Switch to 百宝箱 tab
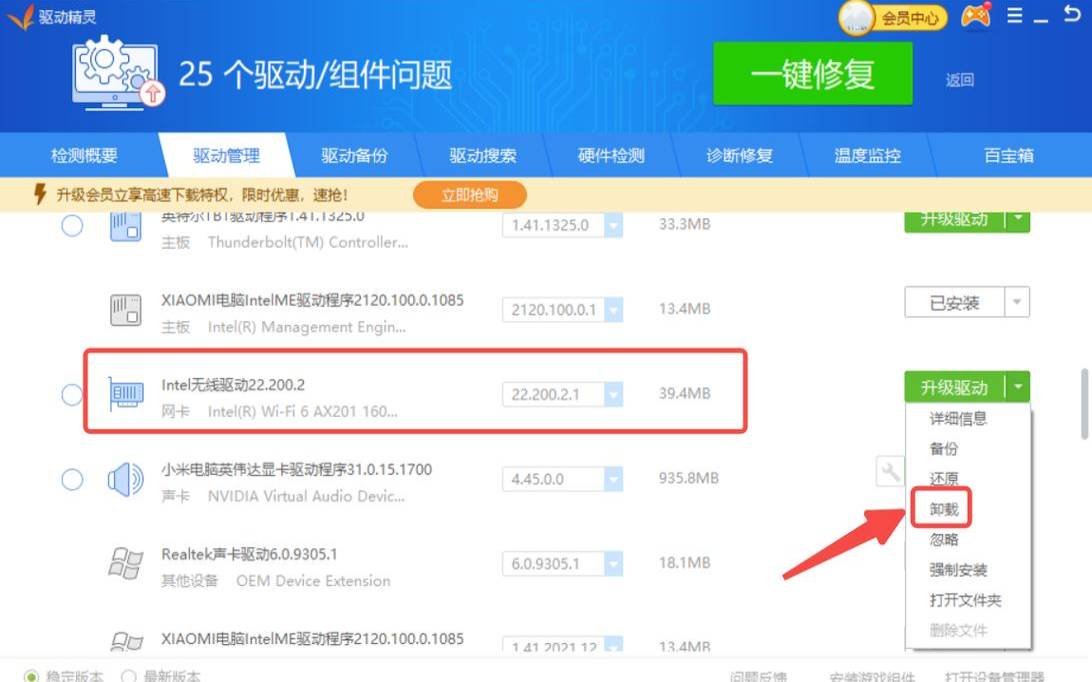The height and width of the screenshot is (682, 1092). point(1008,155)
